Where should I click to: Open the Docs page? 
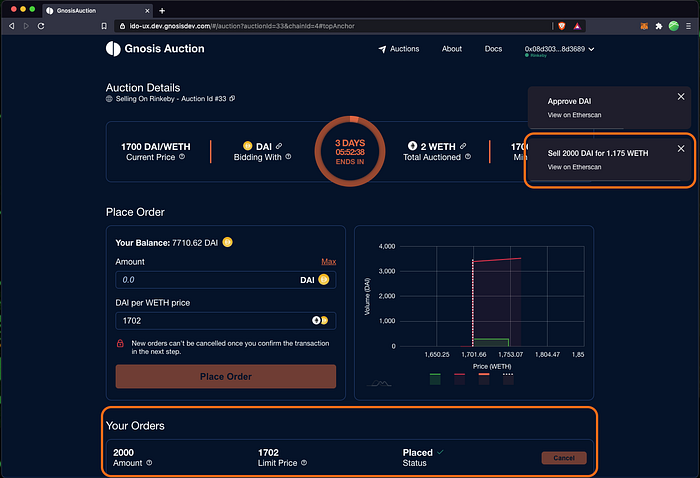(493, 49)
